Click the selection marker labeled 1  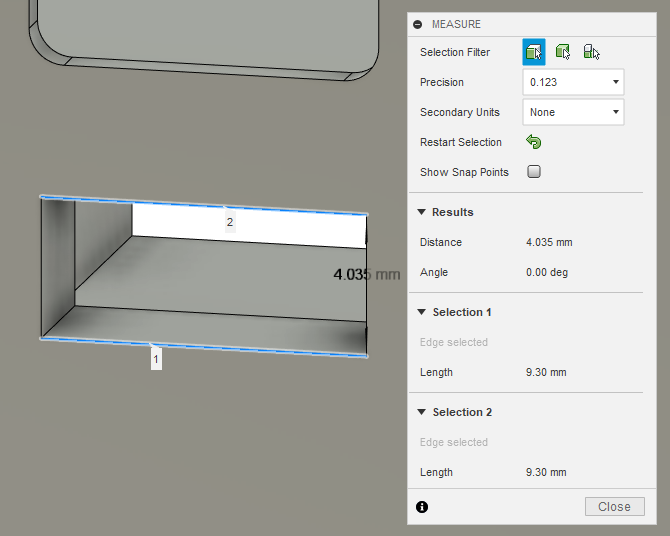tap(156, 359)
